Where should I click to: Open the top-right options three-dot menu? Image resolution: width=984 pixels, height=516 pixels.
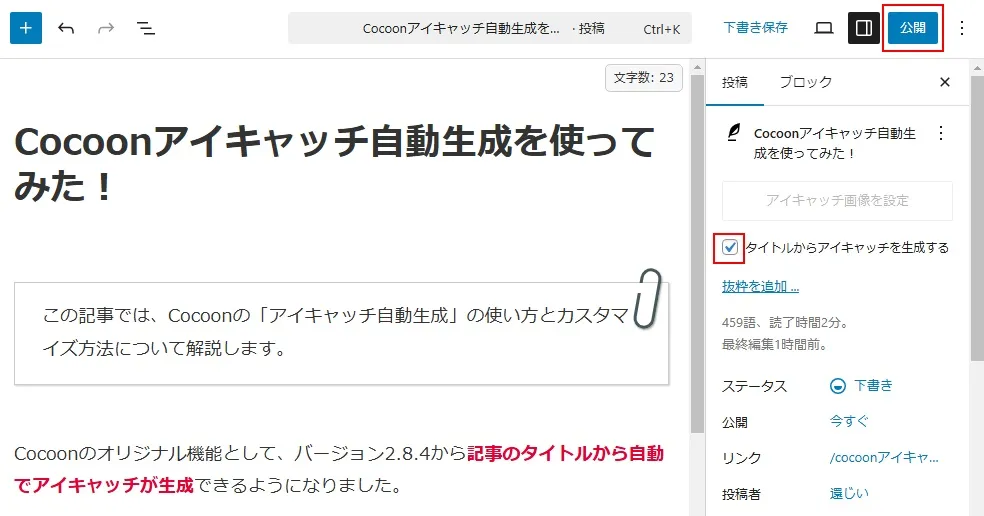tap(962, 28)
